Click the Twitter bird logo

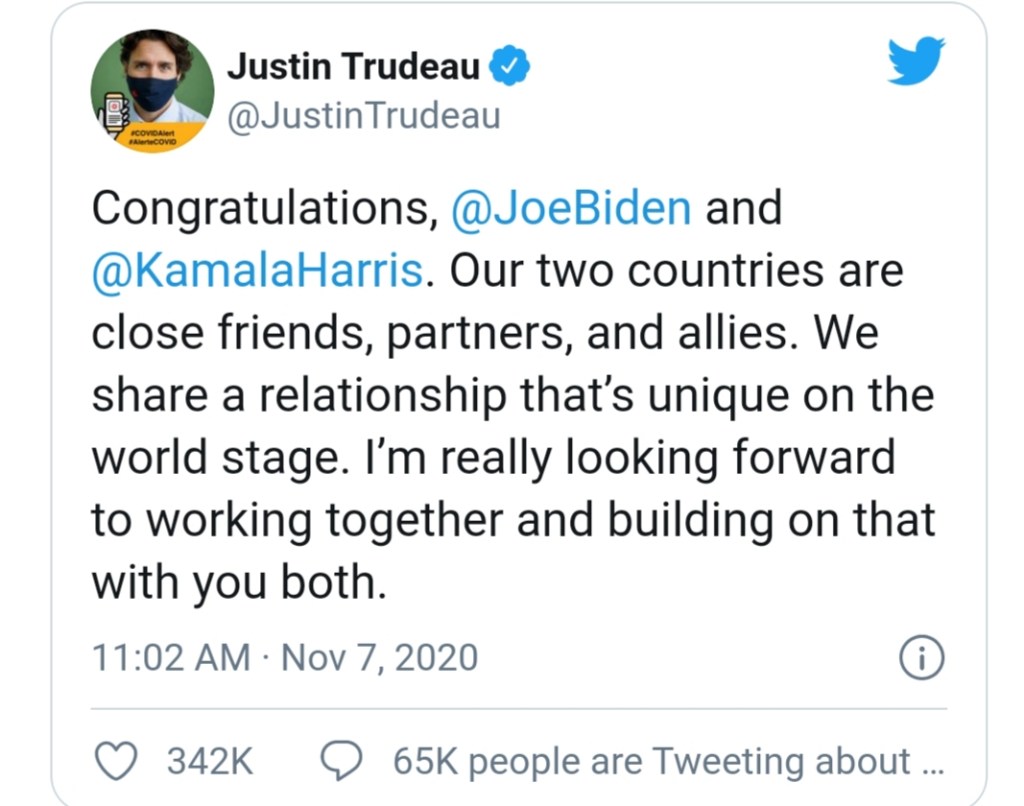915,63
